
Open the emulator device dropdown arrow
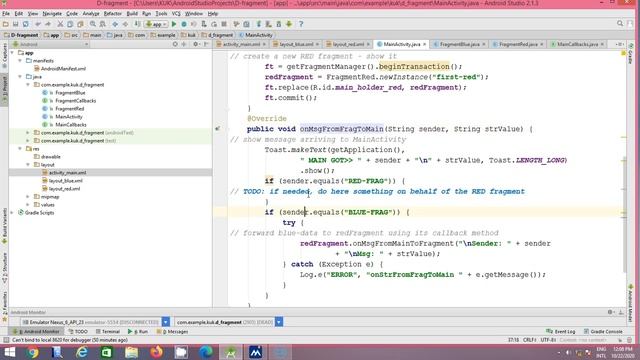click(x=166, y=322)
